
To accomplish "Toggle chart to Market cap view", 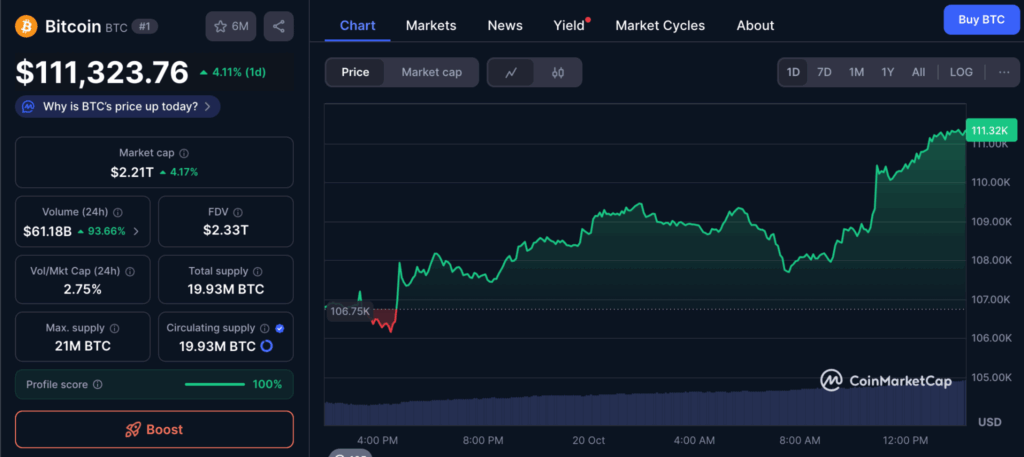I will click(431, 72).
